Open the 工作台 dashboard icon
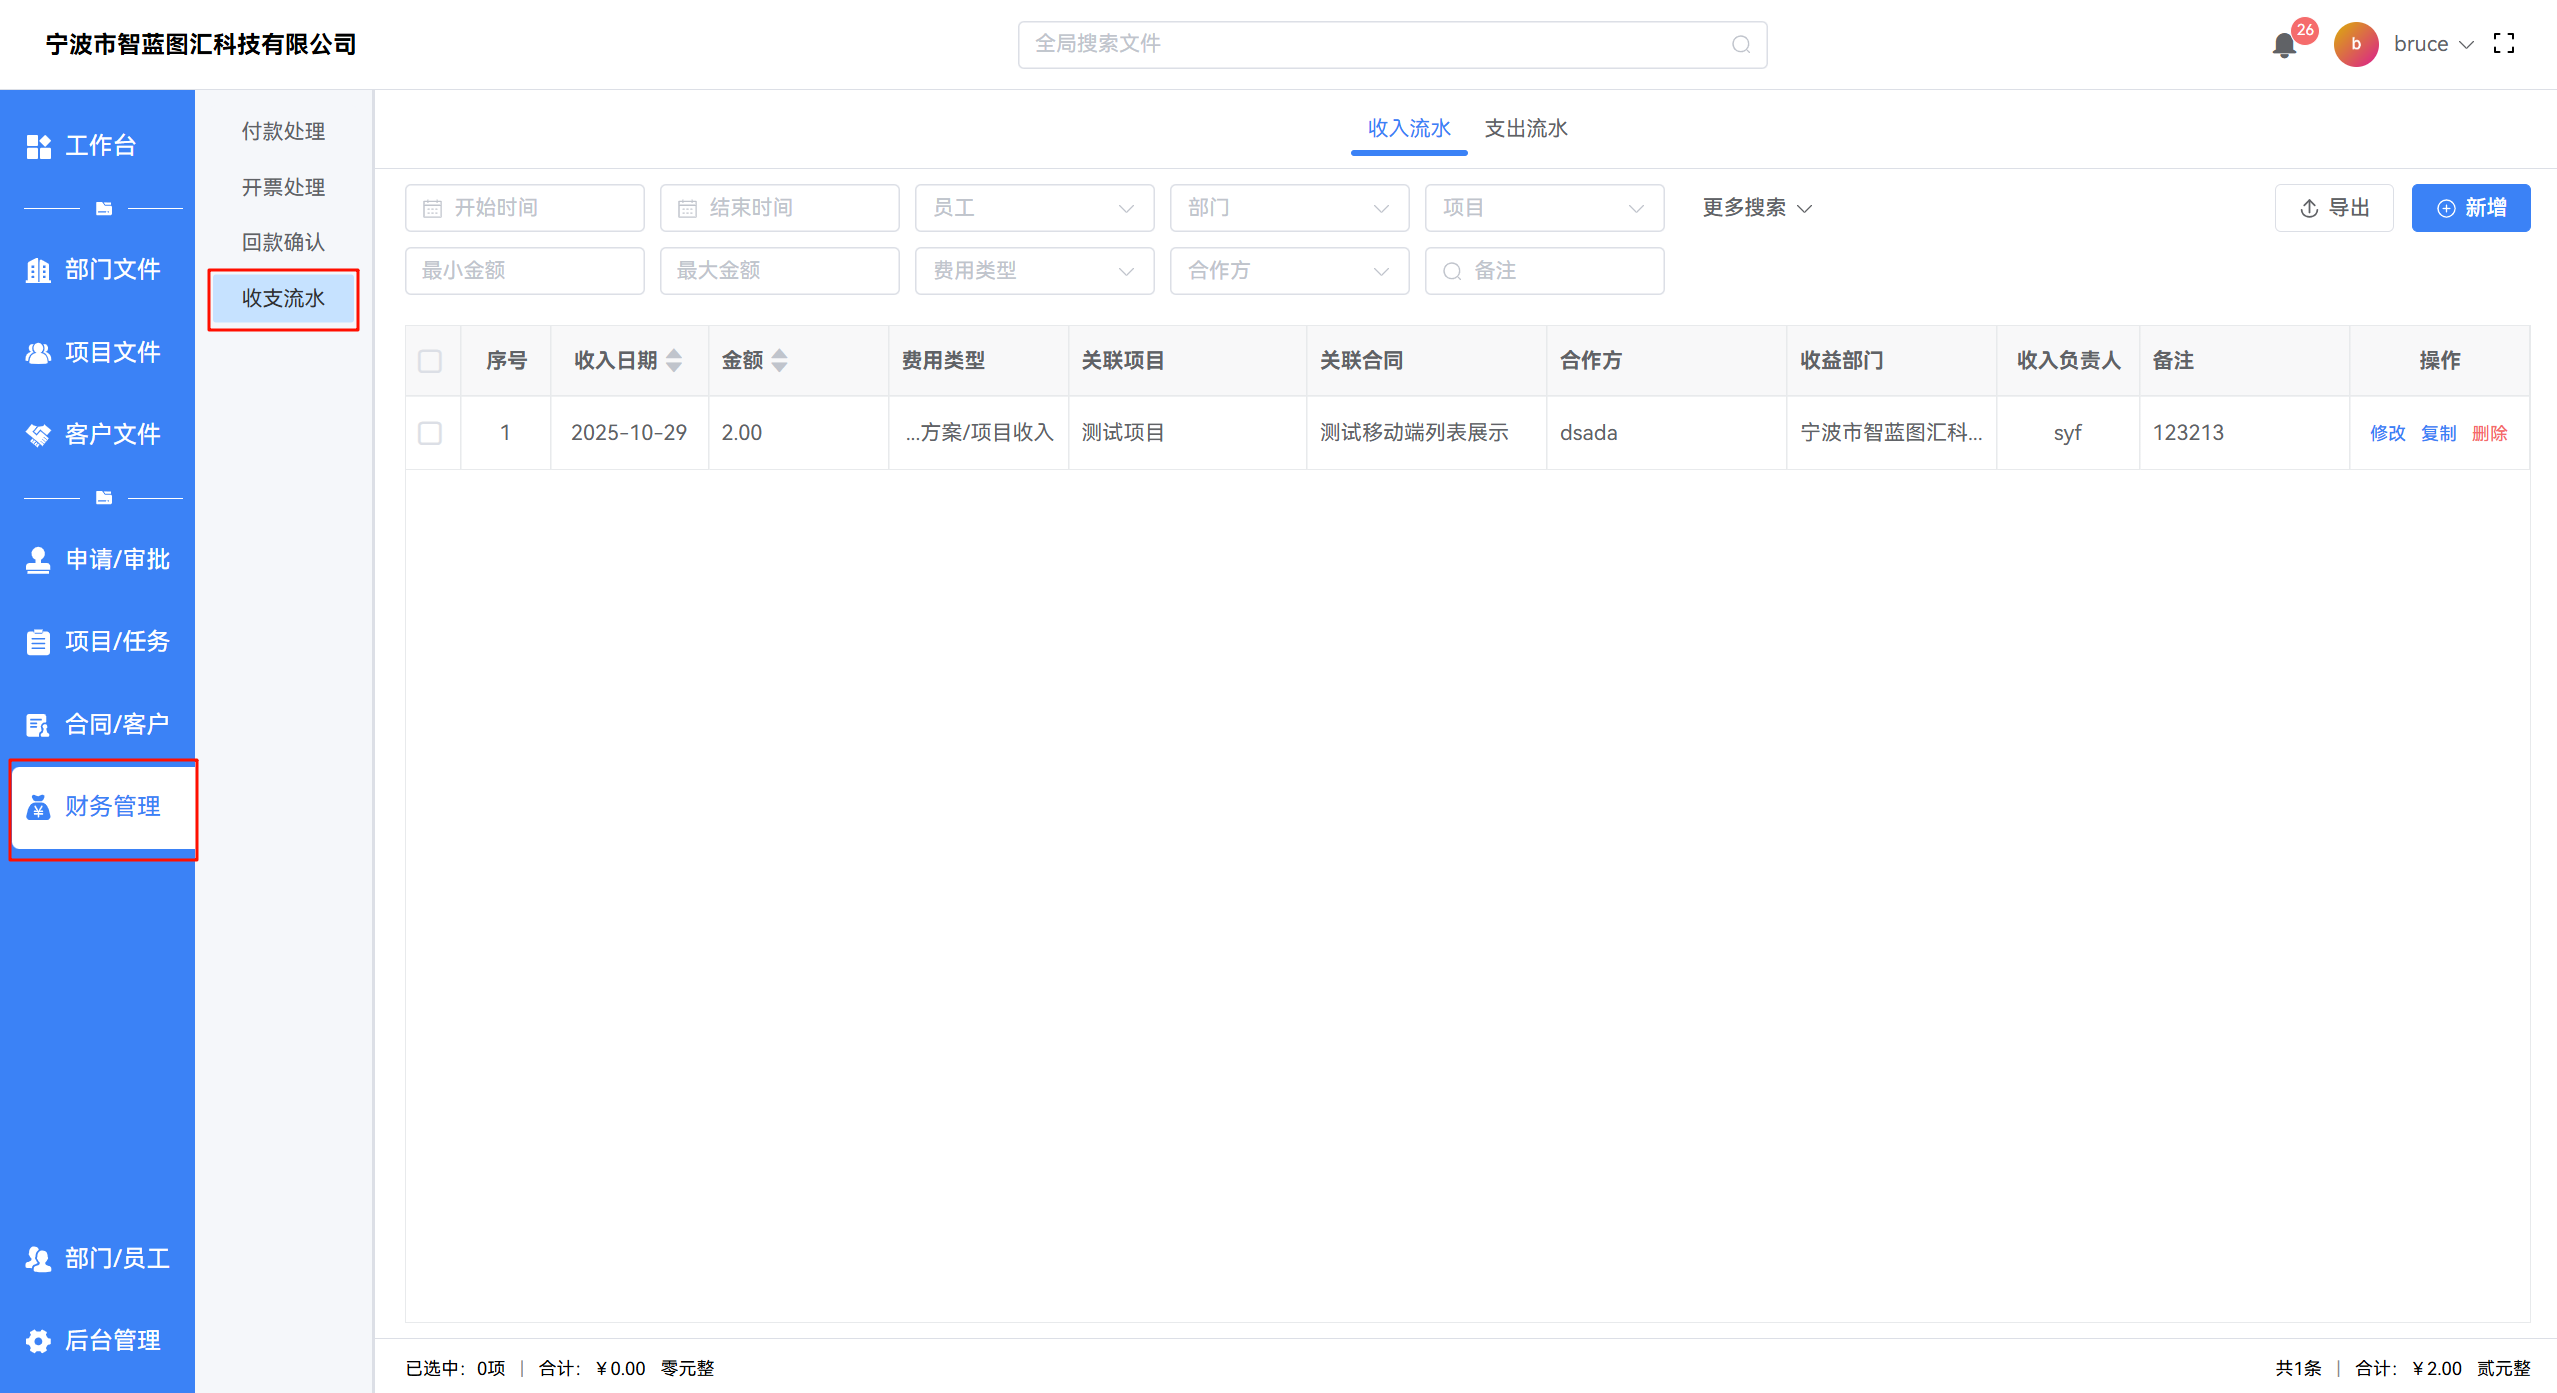2557x1393 pixels. click(39, 146)
